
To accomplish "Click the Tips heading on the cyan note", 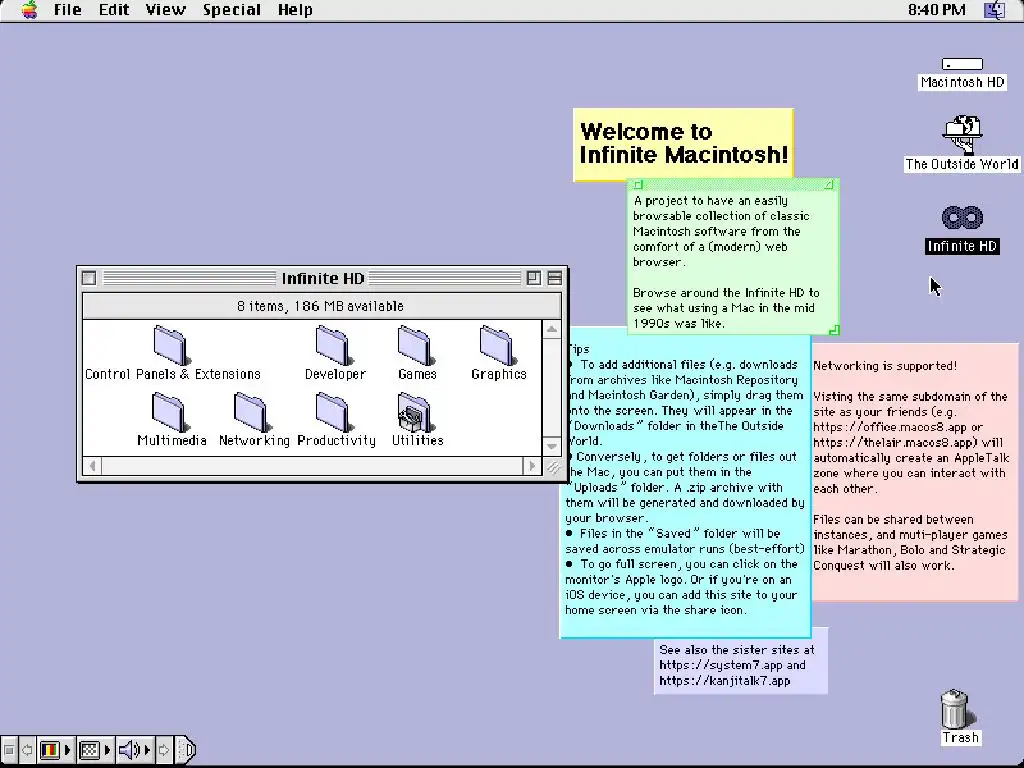I will click(579, 349).
